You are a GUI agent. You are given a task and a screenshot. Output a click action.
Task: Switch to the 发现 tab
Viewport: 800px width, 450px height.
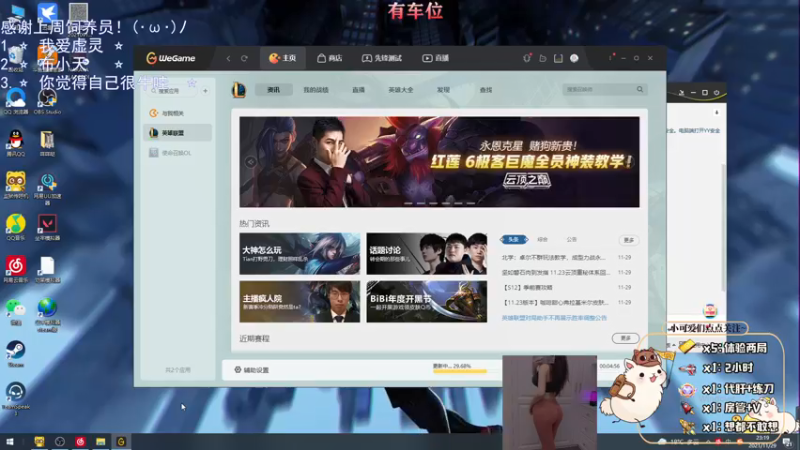point(443,90)
